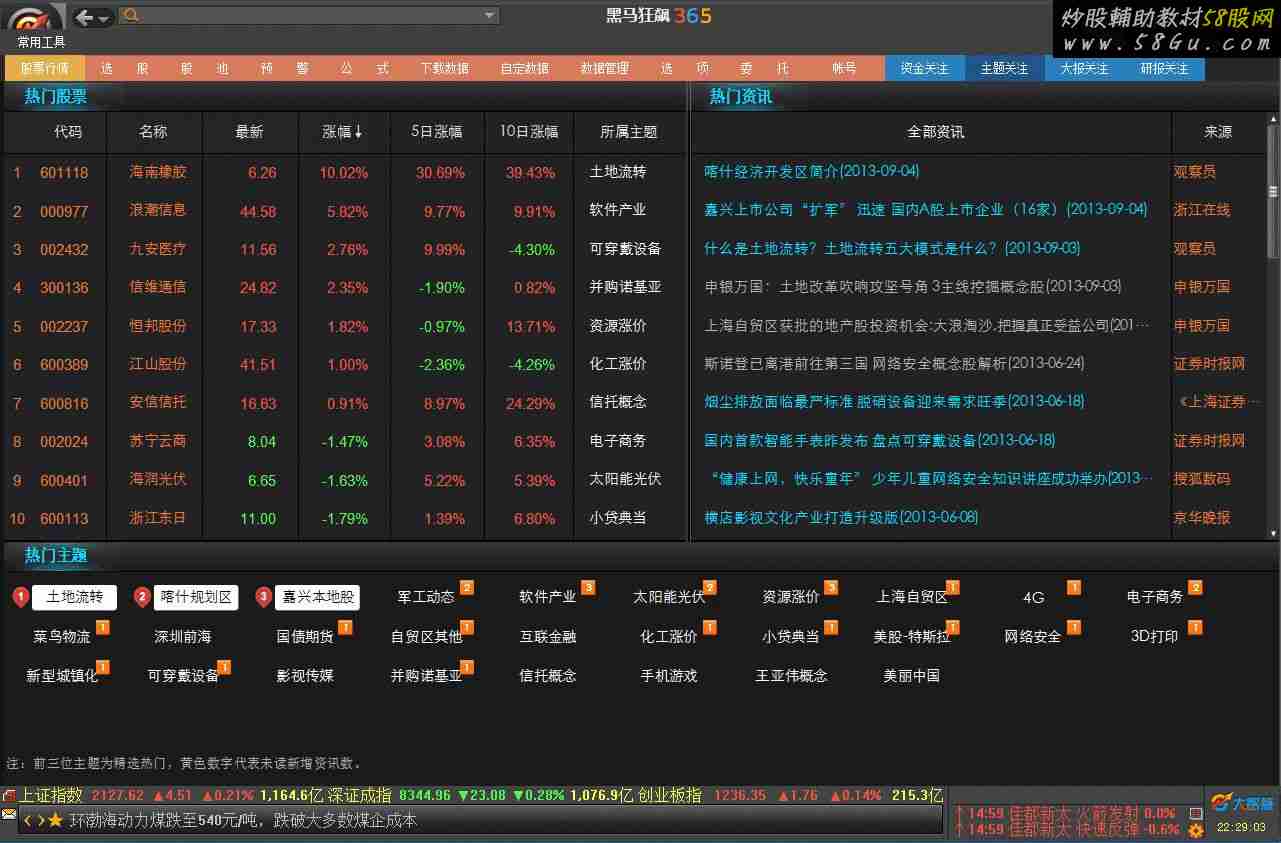Switch to the 资金关注 tab
Viewport: 1281px width, 843px height.
tap(924, 68)
